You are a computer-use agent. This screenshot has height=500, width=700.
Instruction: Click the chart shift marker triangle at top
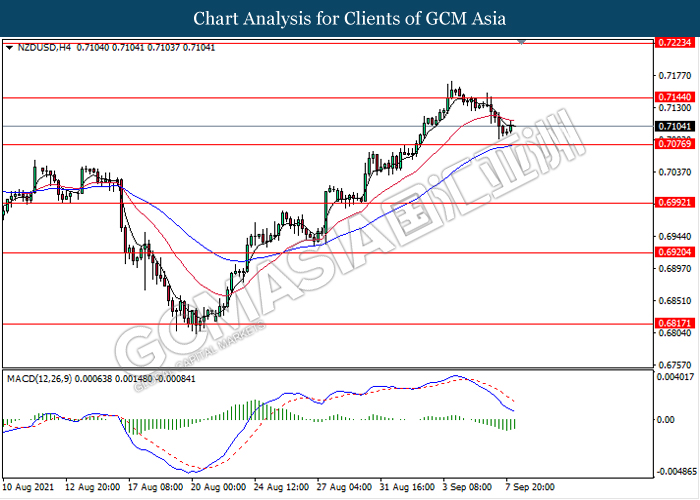(521, 42)
